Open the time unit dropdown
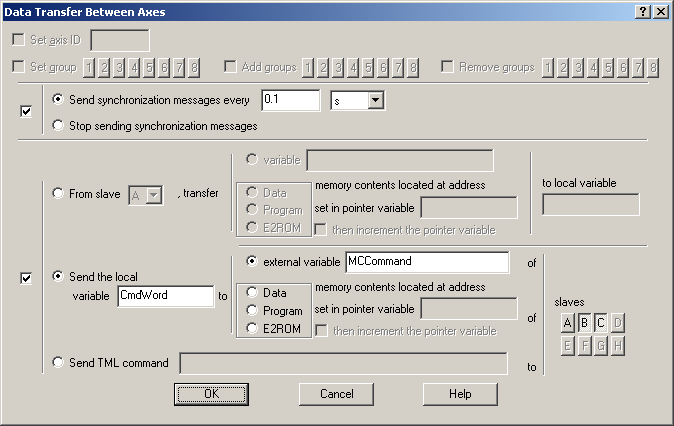The height and width of the screenshot is (426, 674). (x=376, y=100)
